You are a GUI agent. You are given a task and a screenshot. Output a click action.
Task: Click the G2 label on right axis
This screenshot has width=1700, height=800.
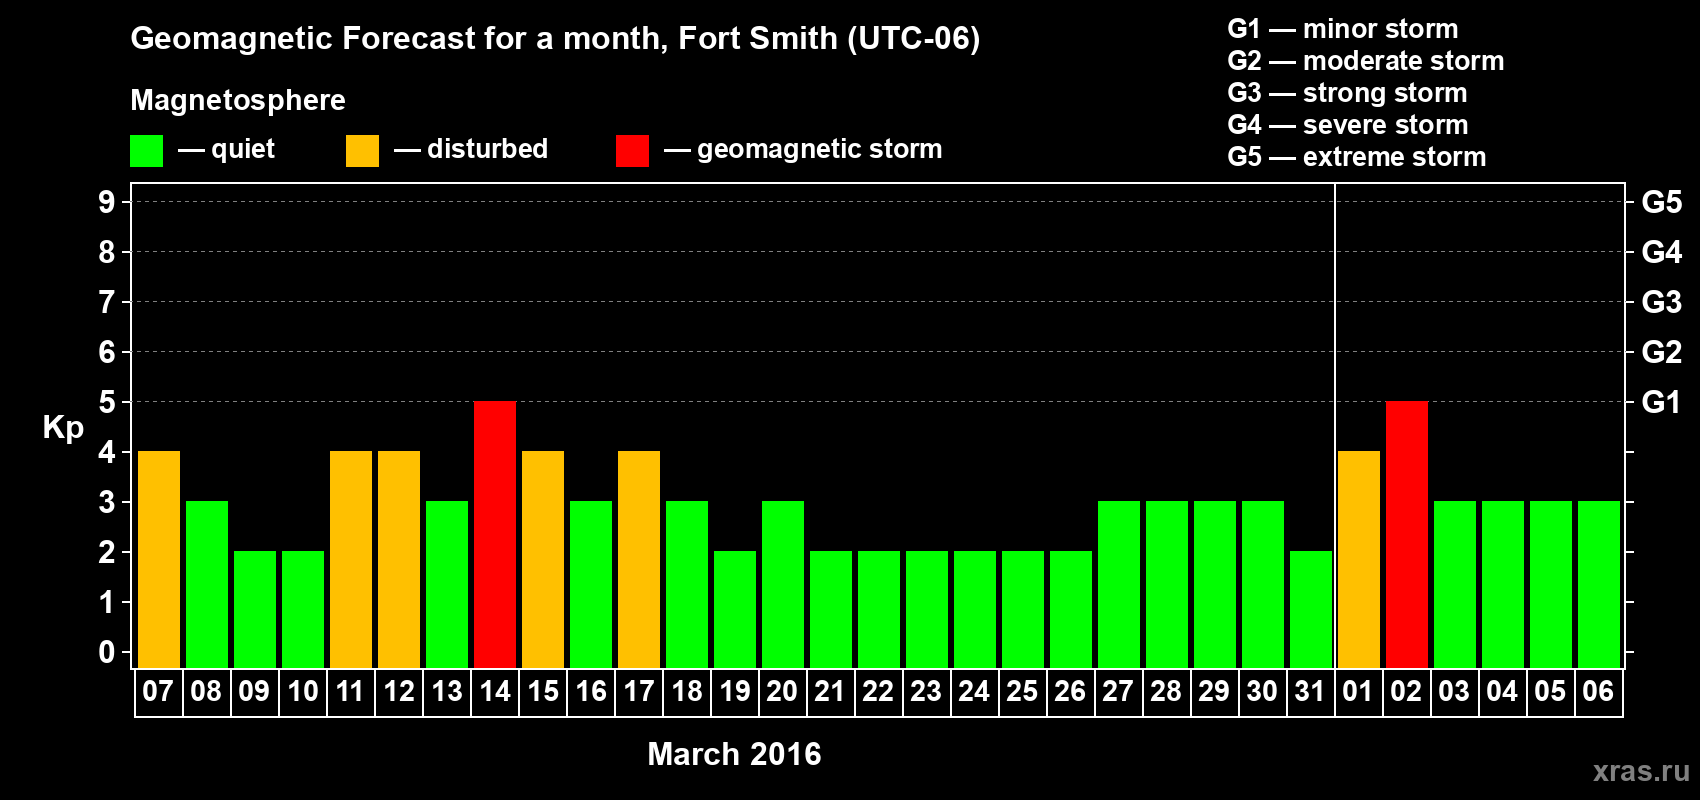click(x=1662, y=352)
